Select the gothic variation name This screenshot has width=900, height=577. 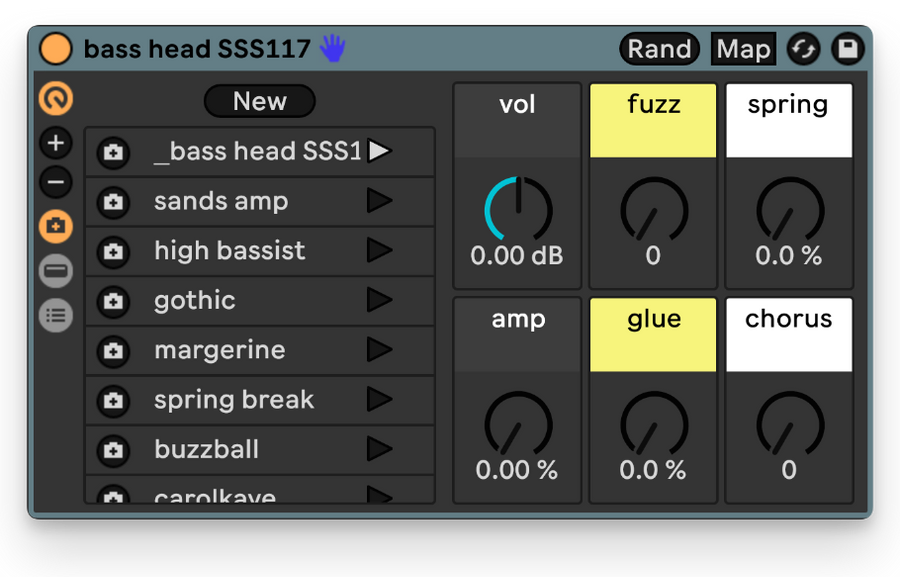[x=195, y=301]
